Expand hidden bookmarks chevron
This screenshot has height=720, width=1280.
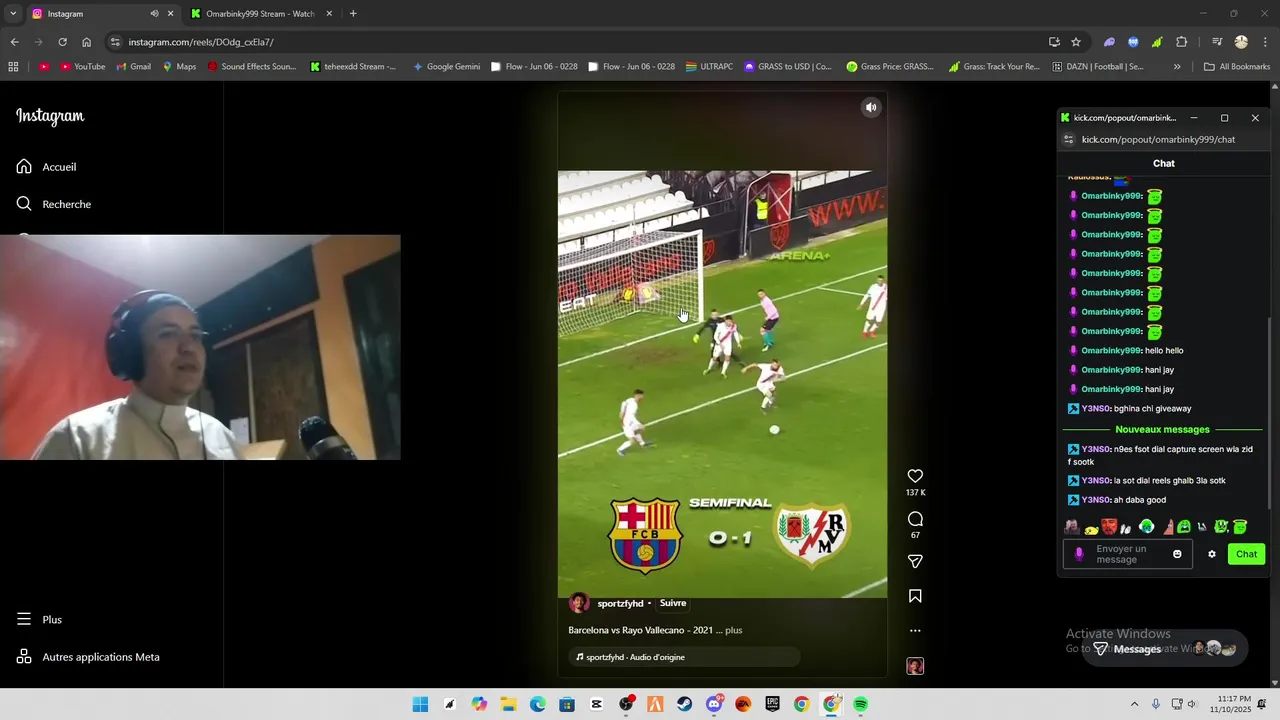tap(1177, 67)
